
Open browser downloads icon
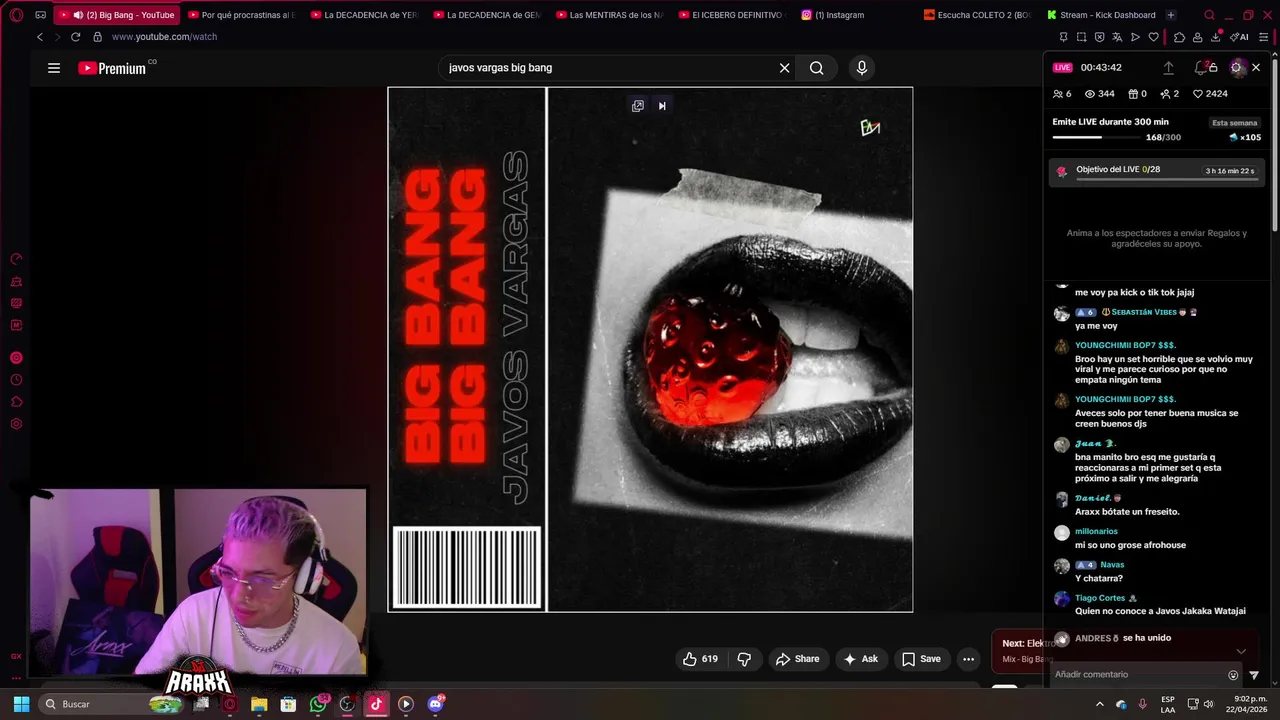pos(1216,37)
